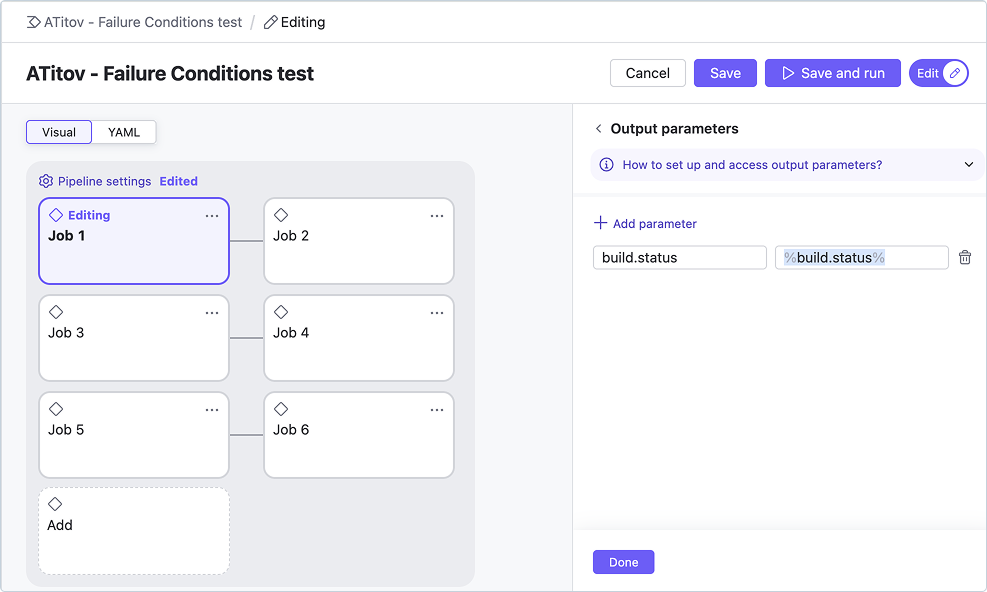The image size is (987, 592).
Task: Click the pipeline icon in the breadcrumb
Action: point(33,23)
